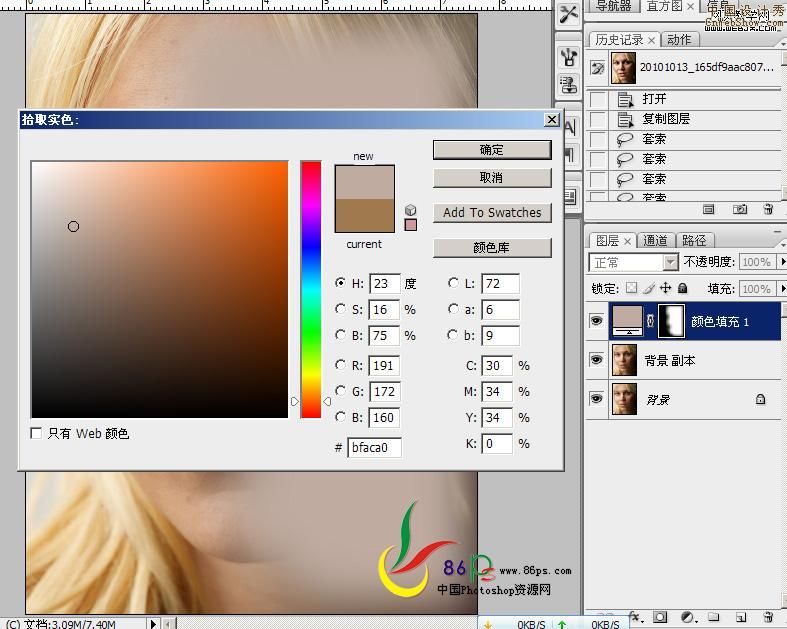The image size is (787, 629).
Task: Click the out-of-web-color cube warning icon
Action: point(411,210)
